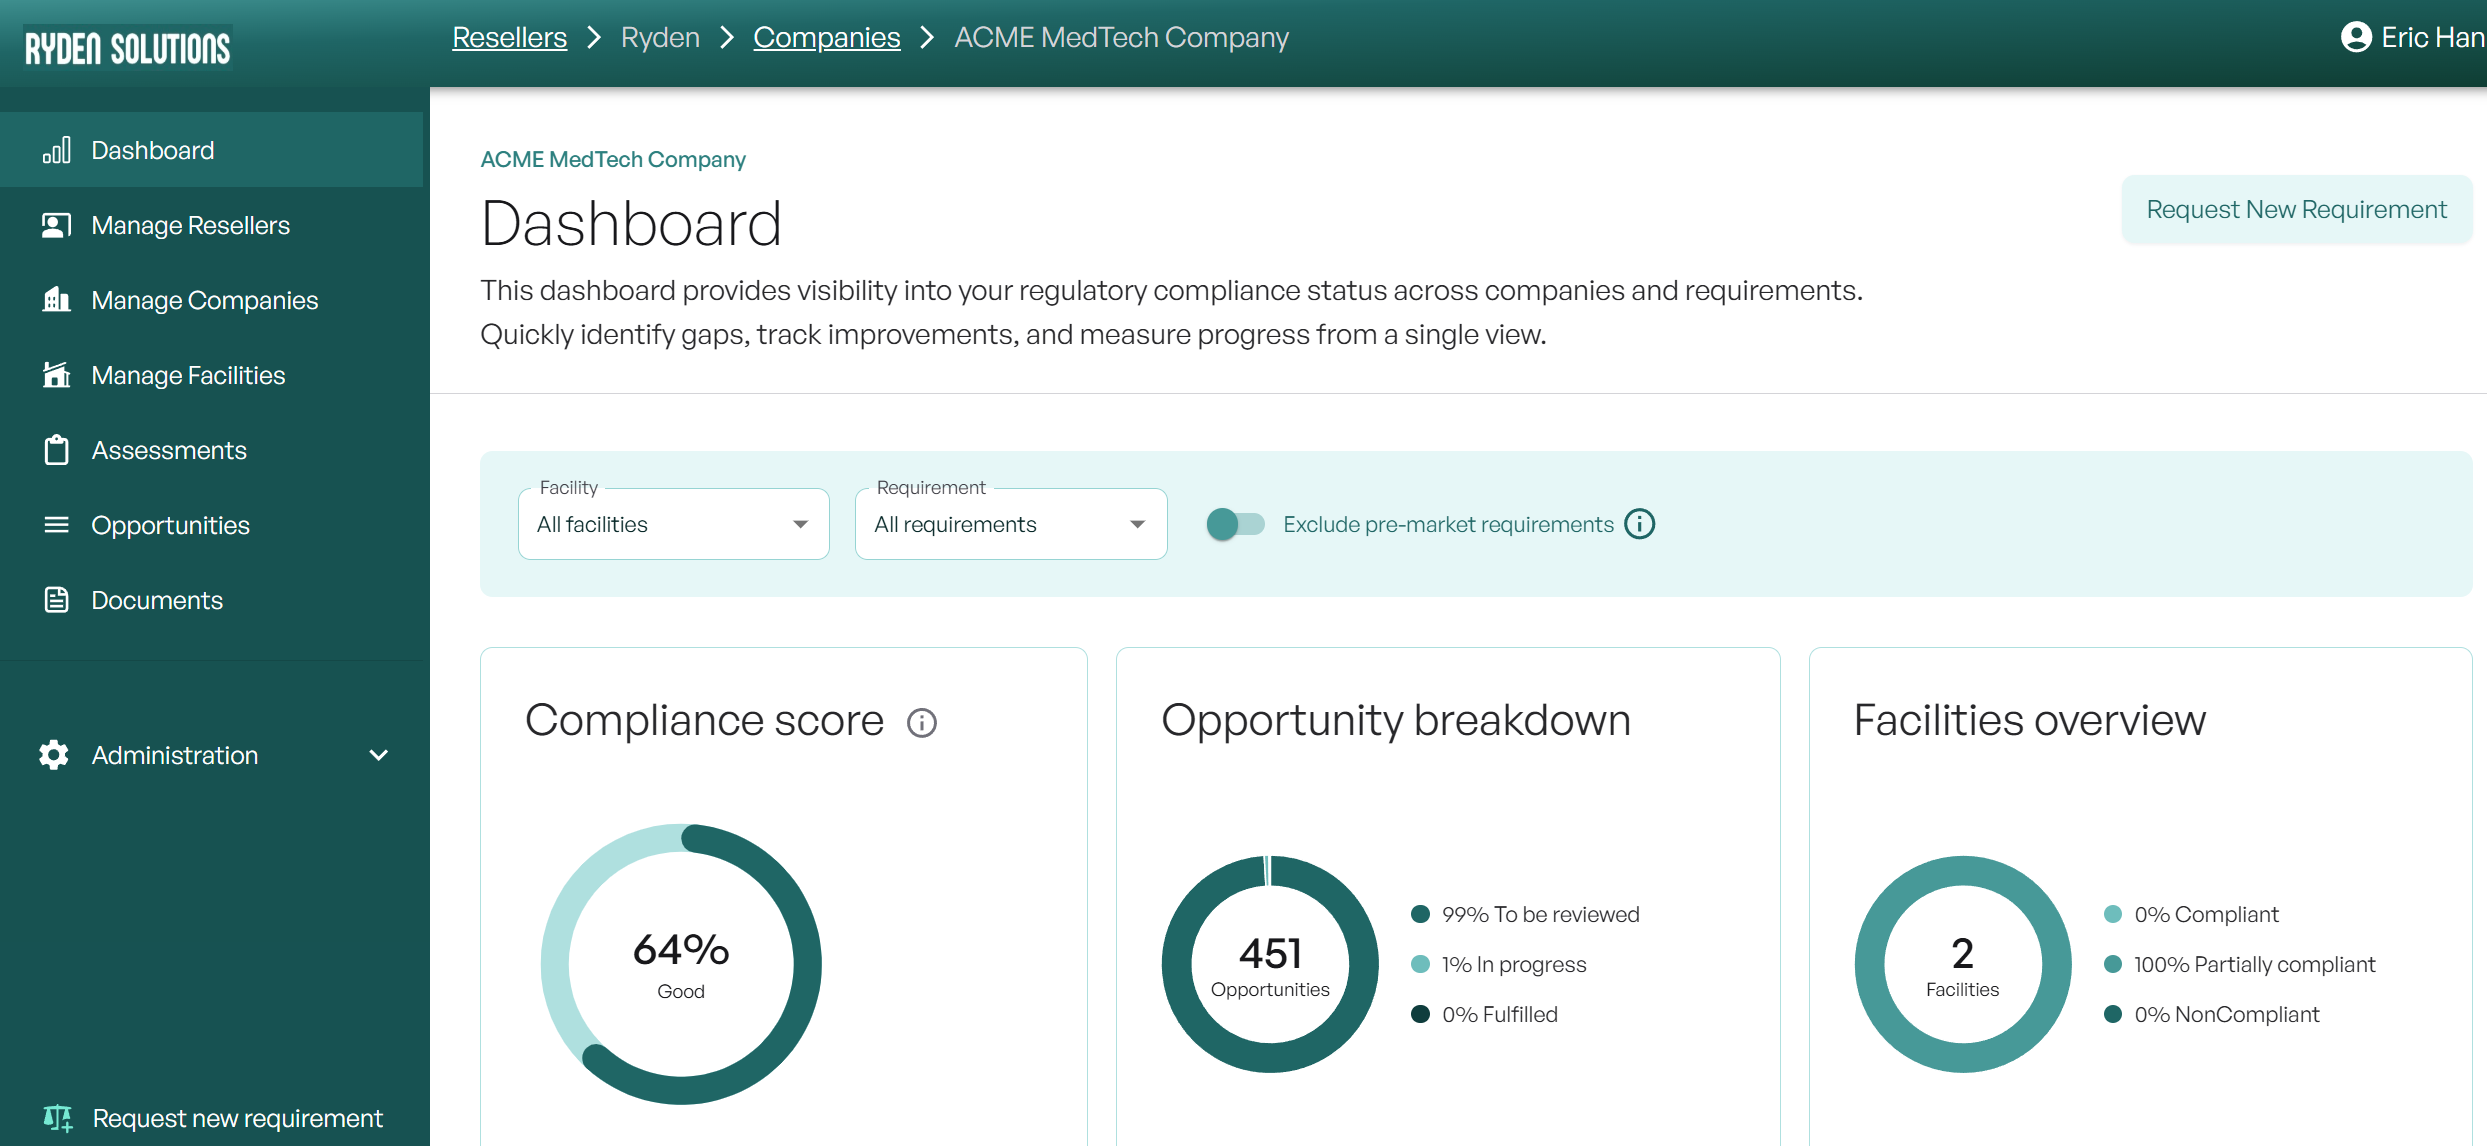
Task: Click the Manage Companies building icon
Action: click(56, 300)
